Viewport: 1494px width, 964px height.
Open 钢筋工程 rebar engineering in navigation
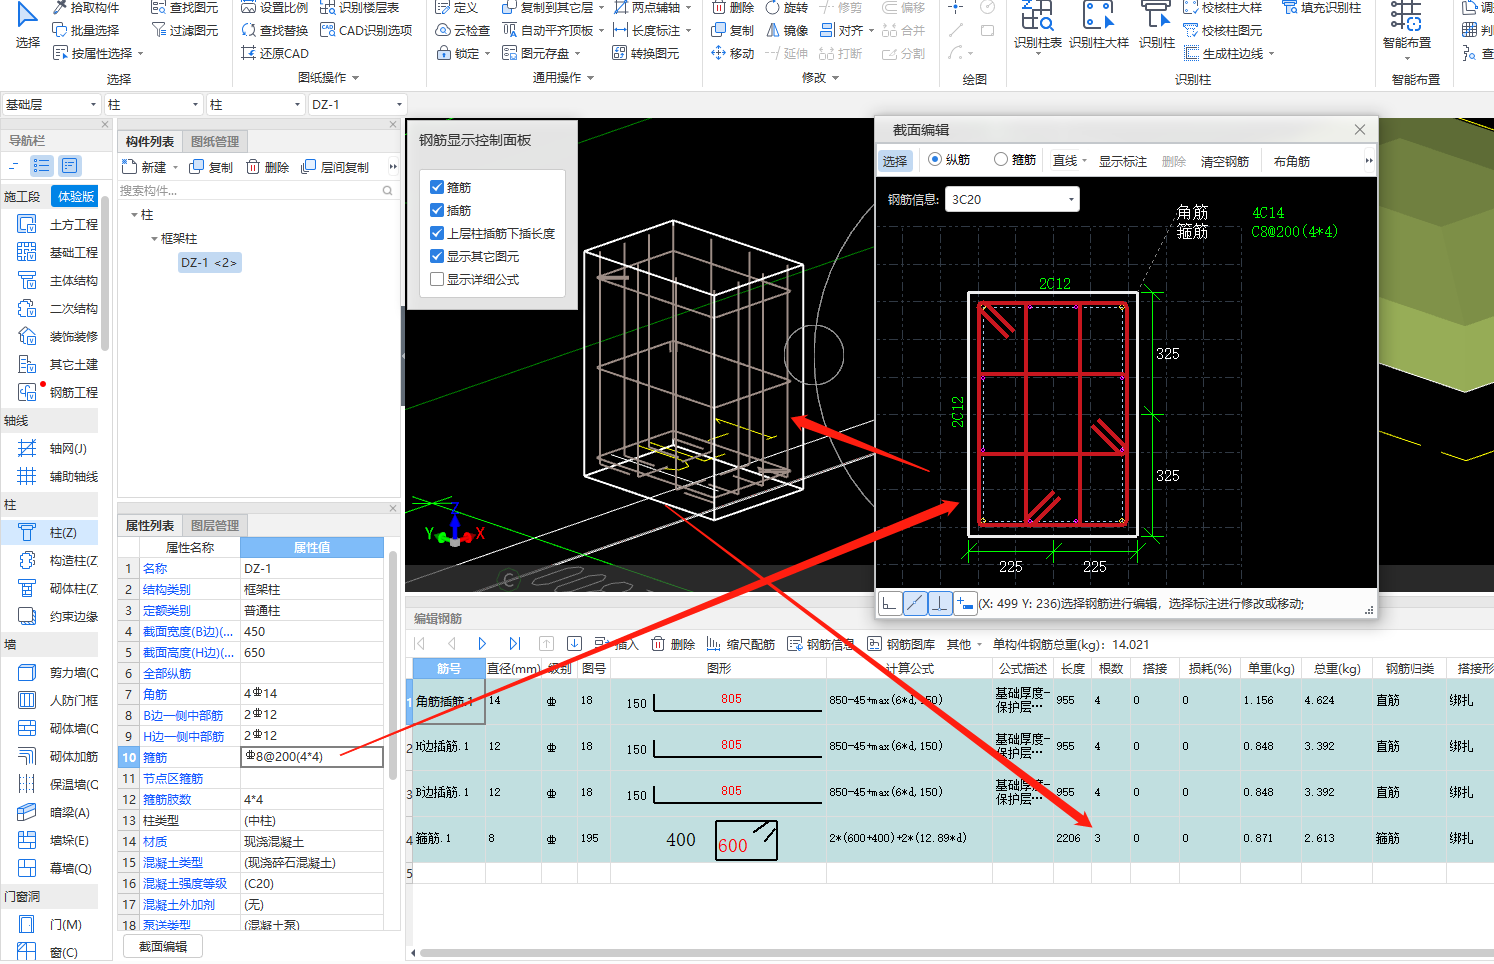[58, 392]
